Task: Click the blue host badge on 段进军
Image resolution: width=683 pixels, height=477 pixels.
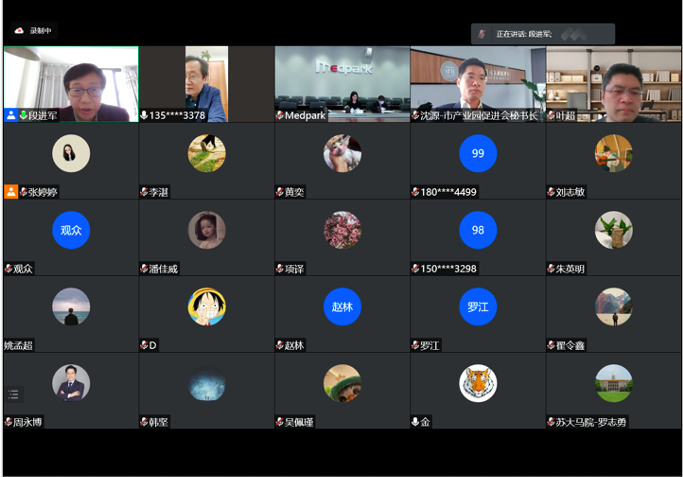Action: (11, 115)
